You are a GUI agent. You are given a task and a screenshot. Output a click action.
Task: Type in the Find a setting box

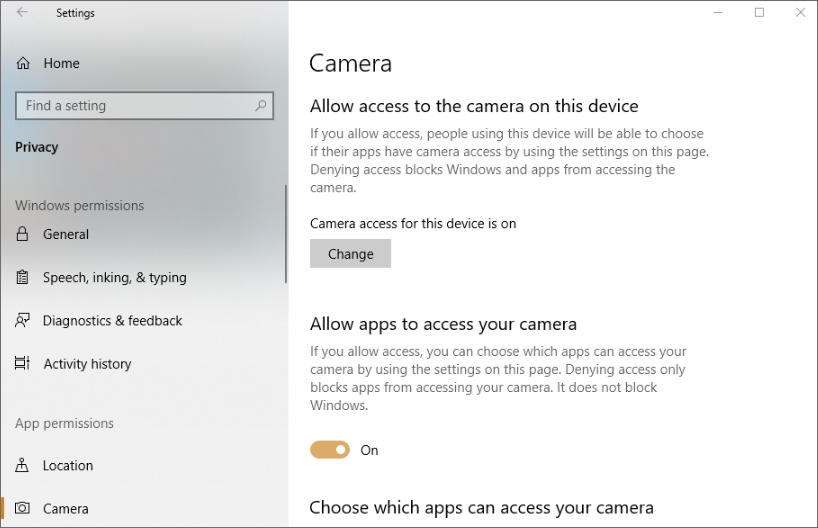[x=135, y=106]
